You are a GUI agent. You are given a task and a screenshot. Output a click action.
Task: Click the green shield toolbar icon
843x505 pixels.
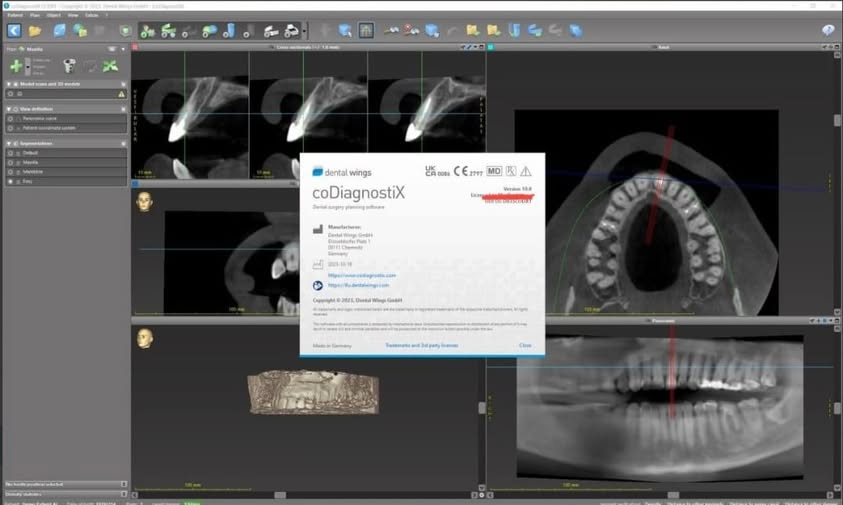coord(125,31)
